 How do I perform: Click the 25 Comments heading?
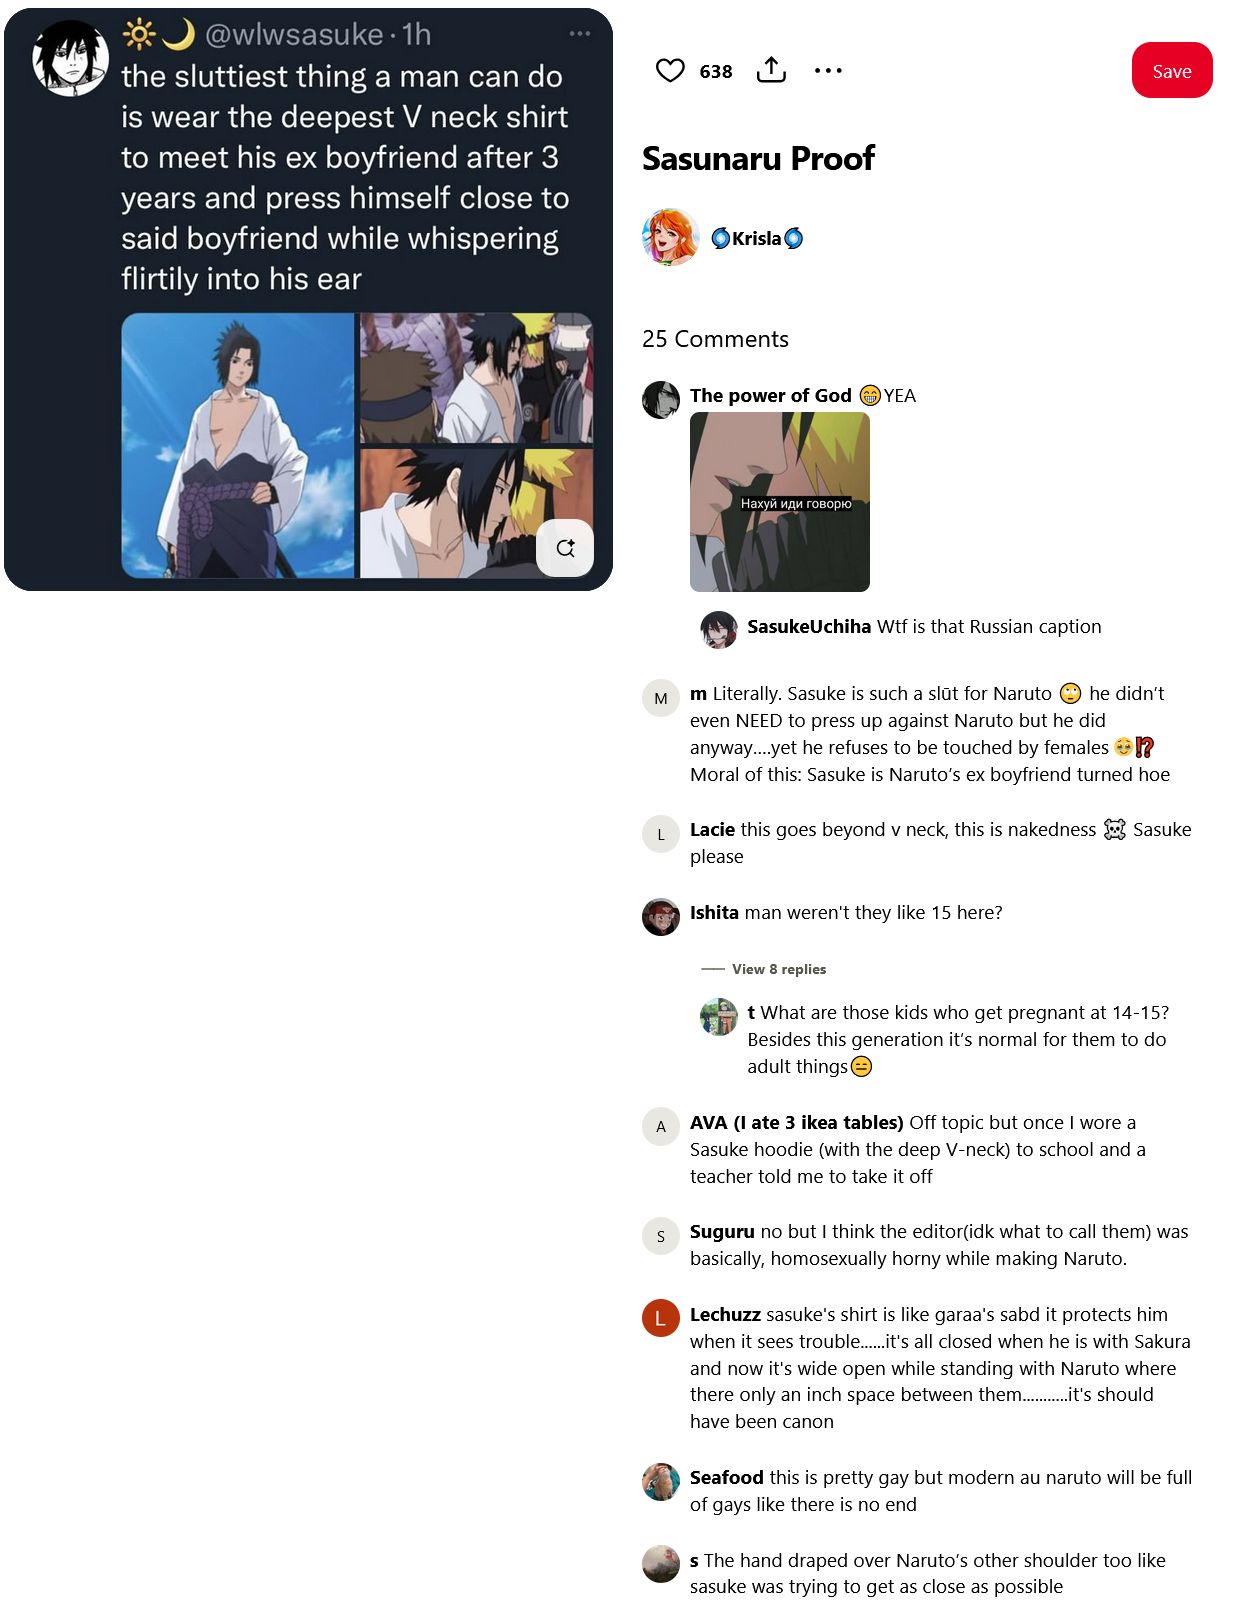715,339
